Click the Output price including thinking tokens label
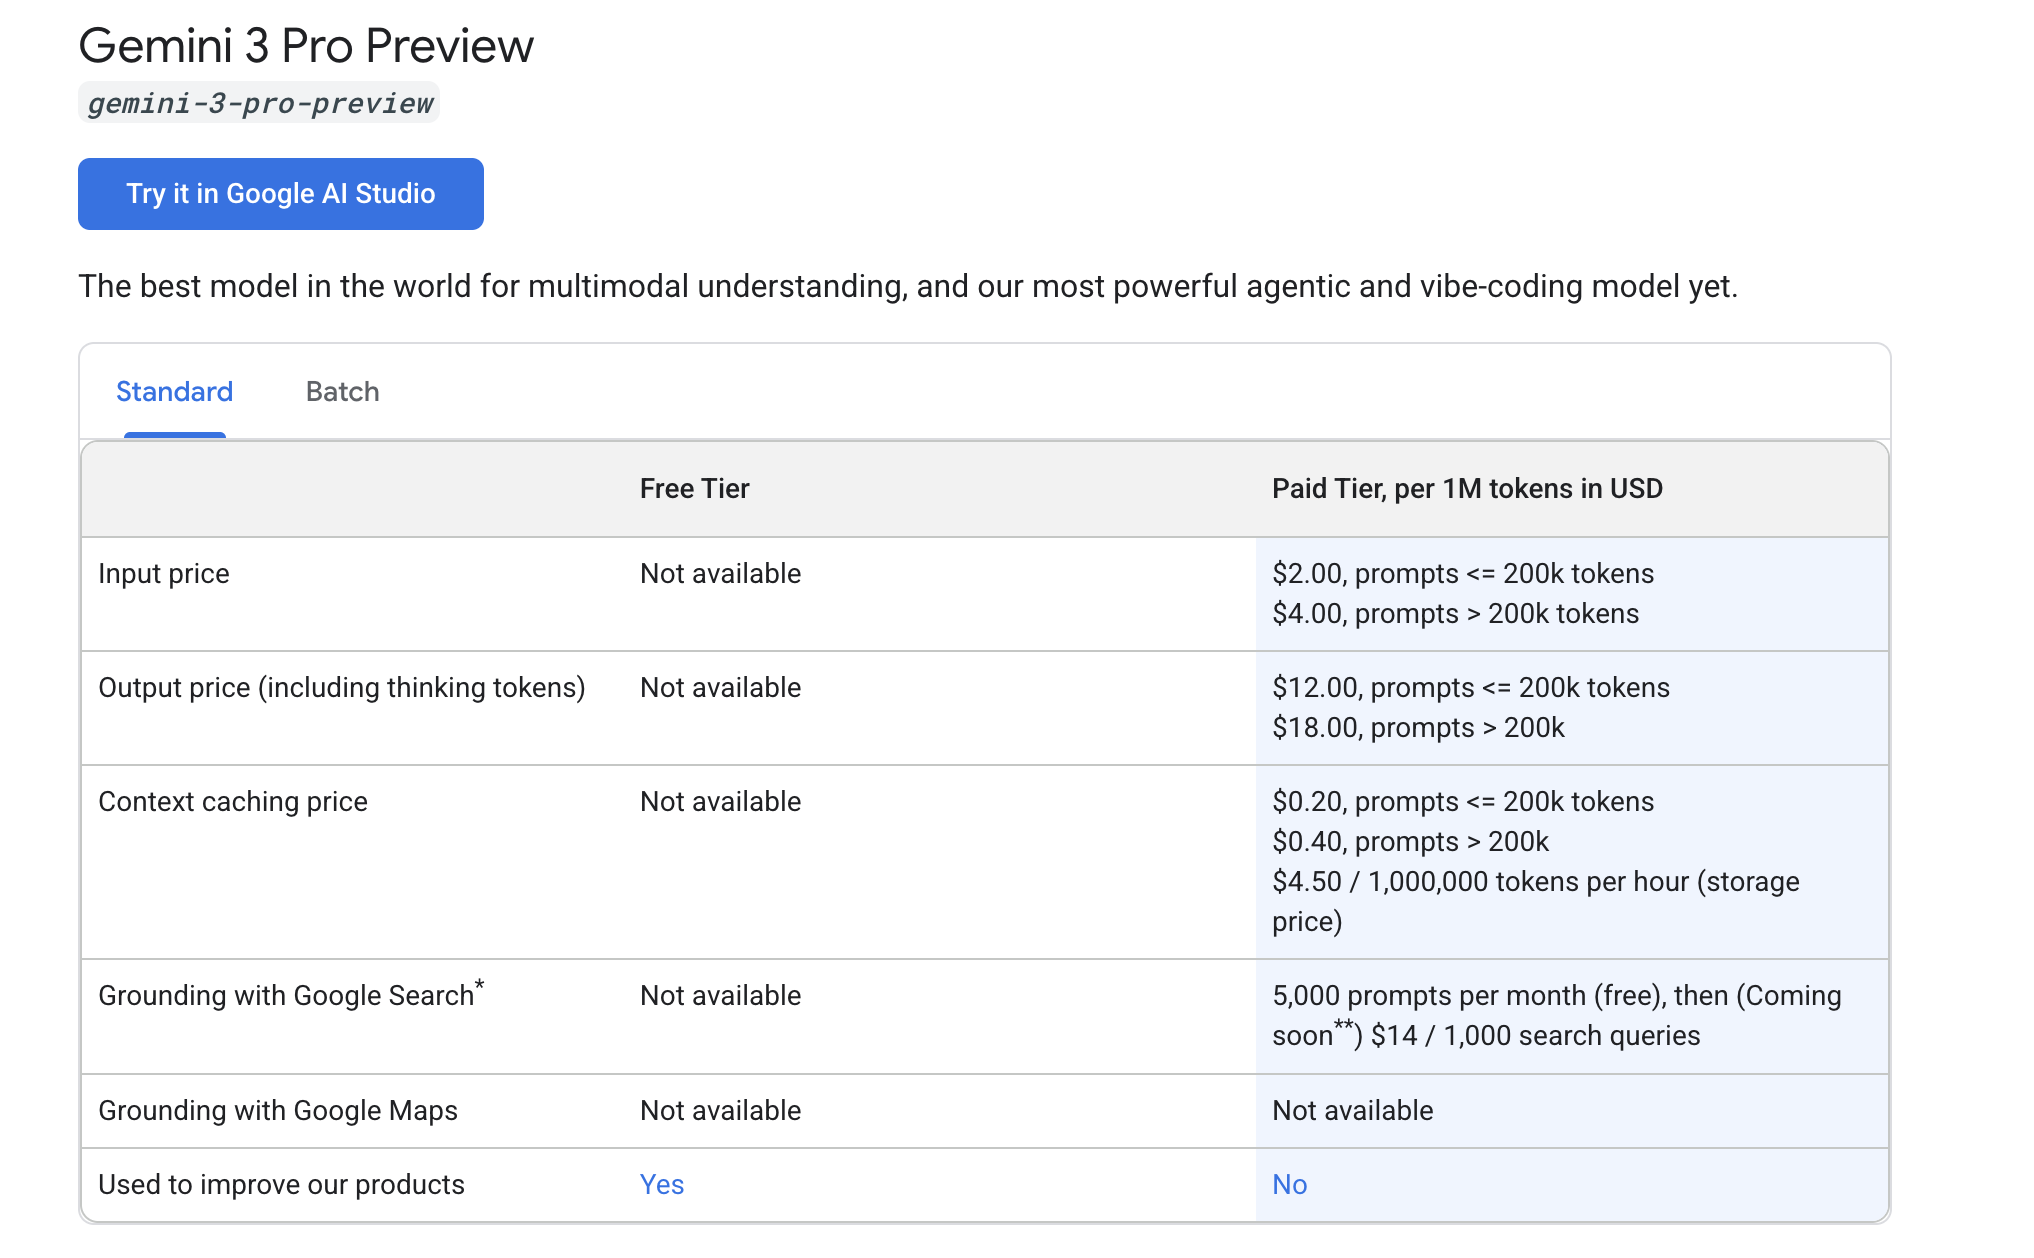 click(341, 688)
